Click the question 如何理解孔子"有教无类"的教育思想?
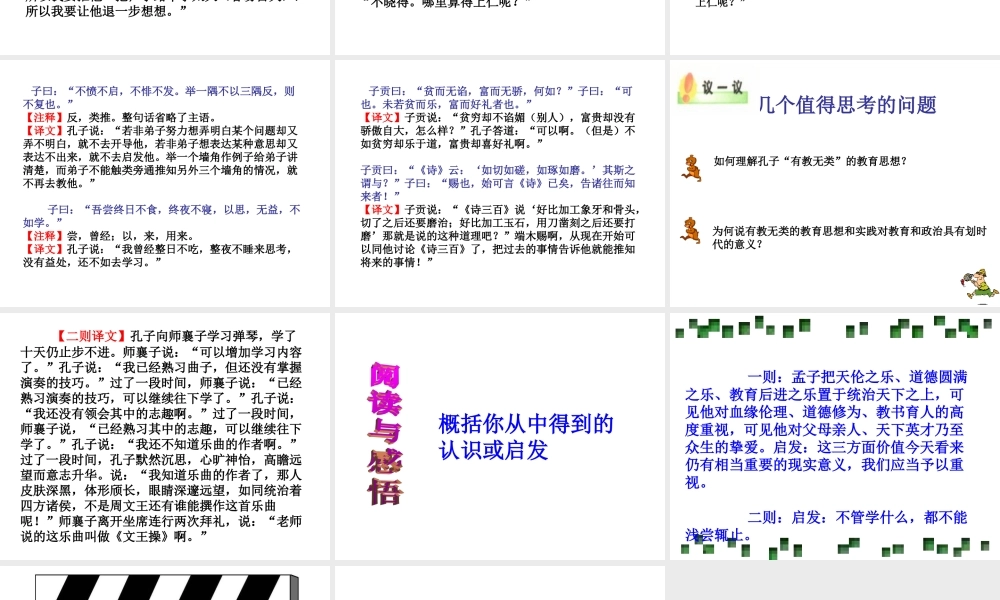 click(x=810, y=161)
